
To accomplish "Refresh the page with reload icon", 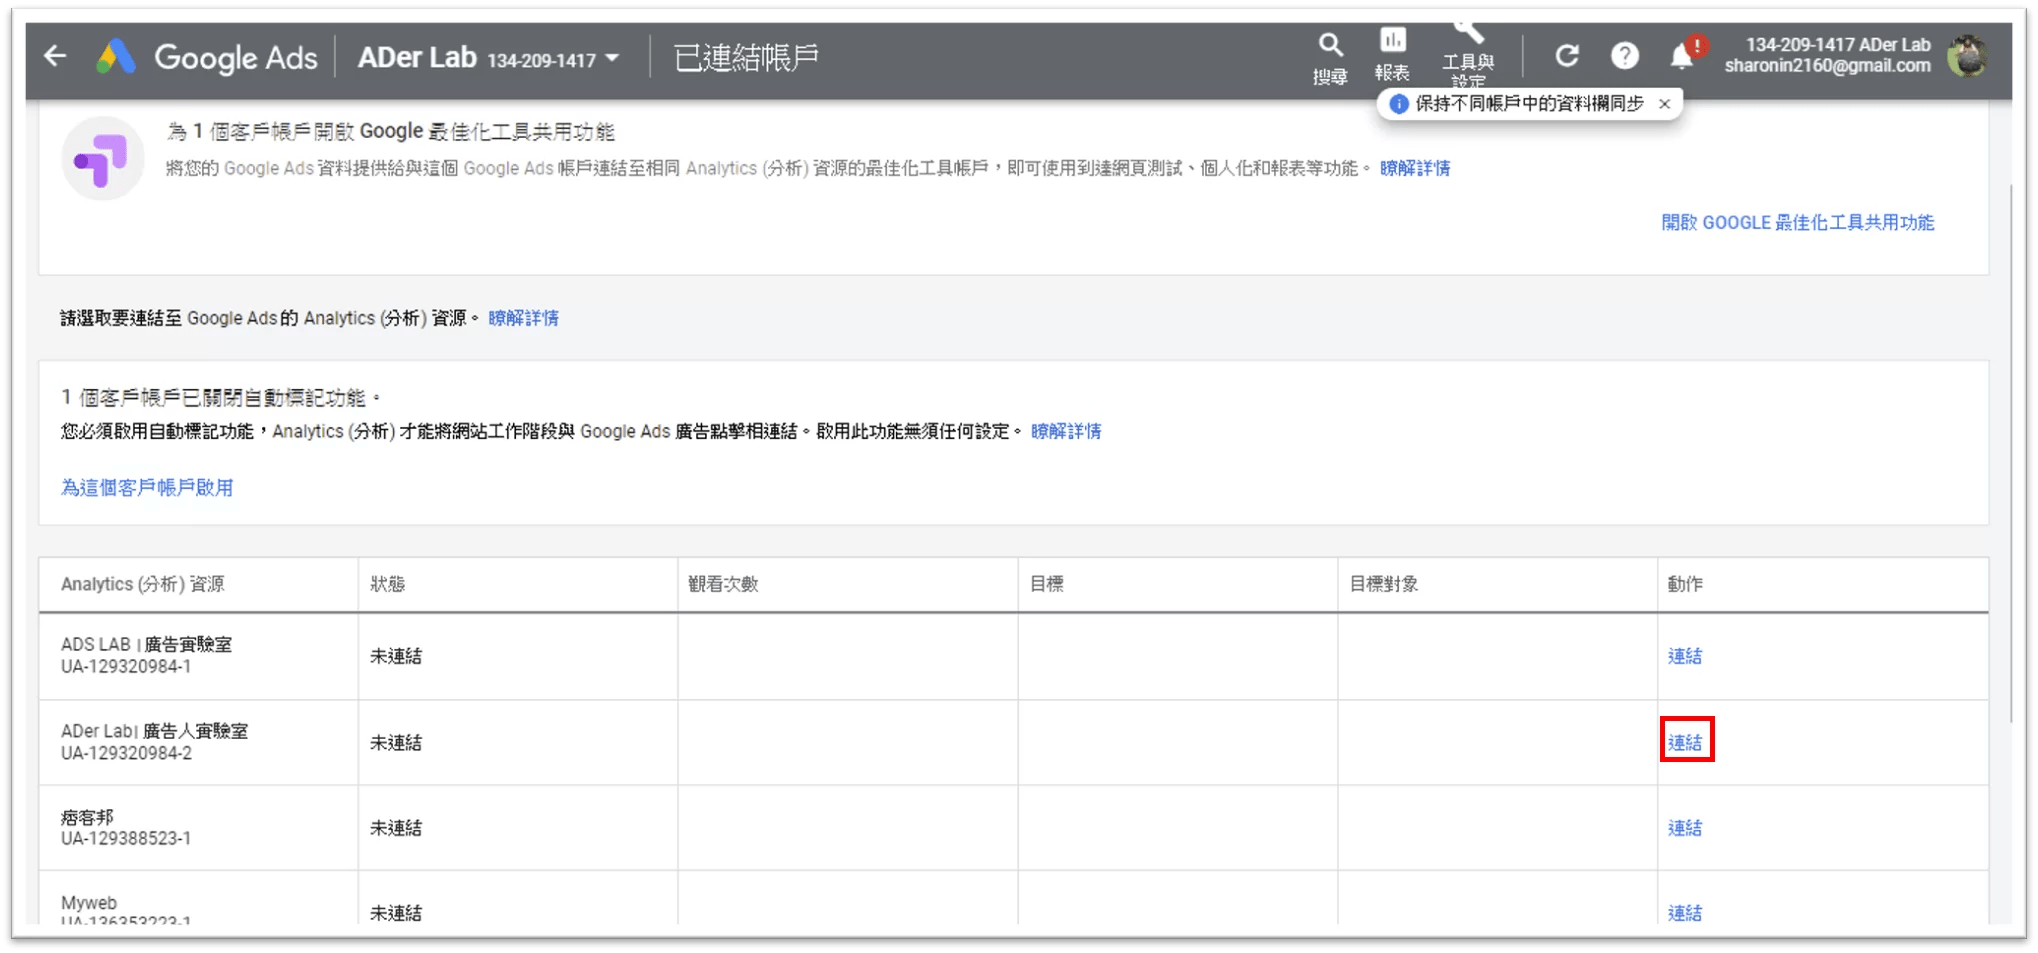I will tap(1567, 56).
